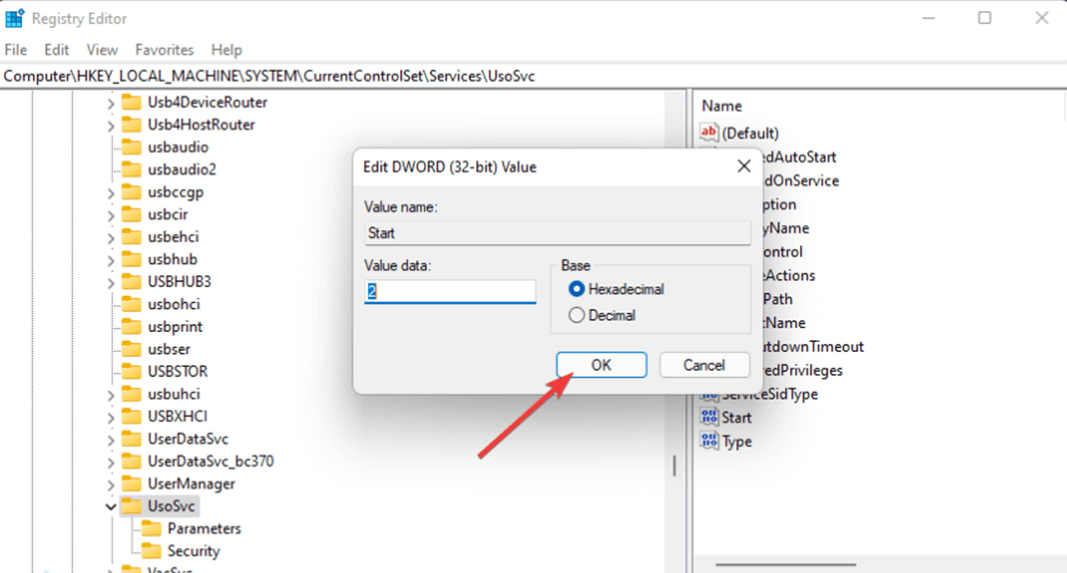Expand the UserDataSvc key
The height and width of the screenshot is (573, 1067).
point(110,440)
